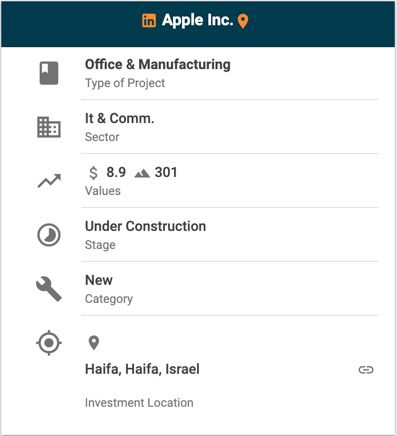Image resolution: width=397 pixels, height=436 pixels.
Task: Select the Under Construction stage entry
Action: coord(230,235)
